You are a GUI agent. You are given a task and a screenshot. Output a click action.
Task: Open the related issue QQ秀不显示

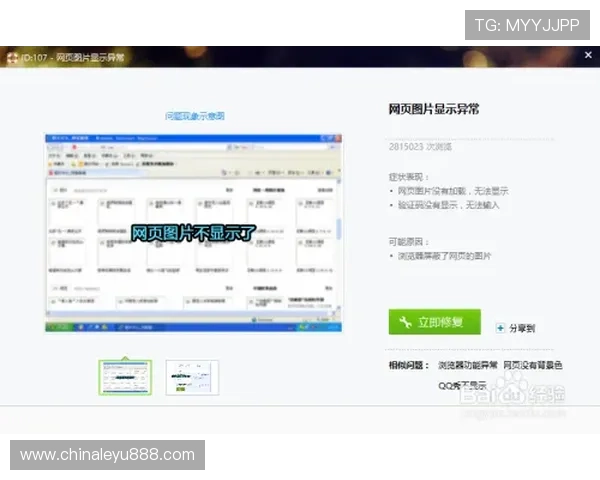tap(462, 385)
